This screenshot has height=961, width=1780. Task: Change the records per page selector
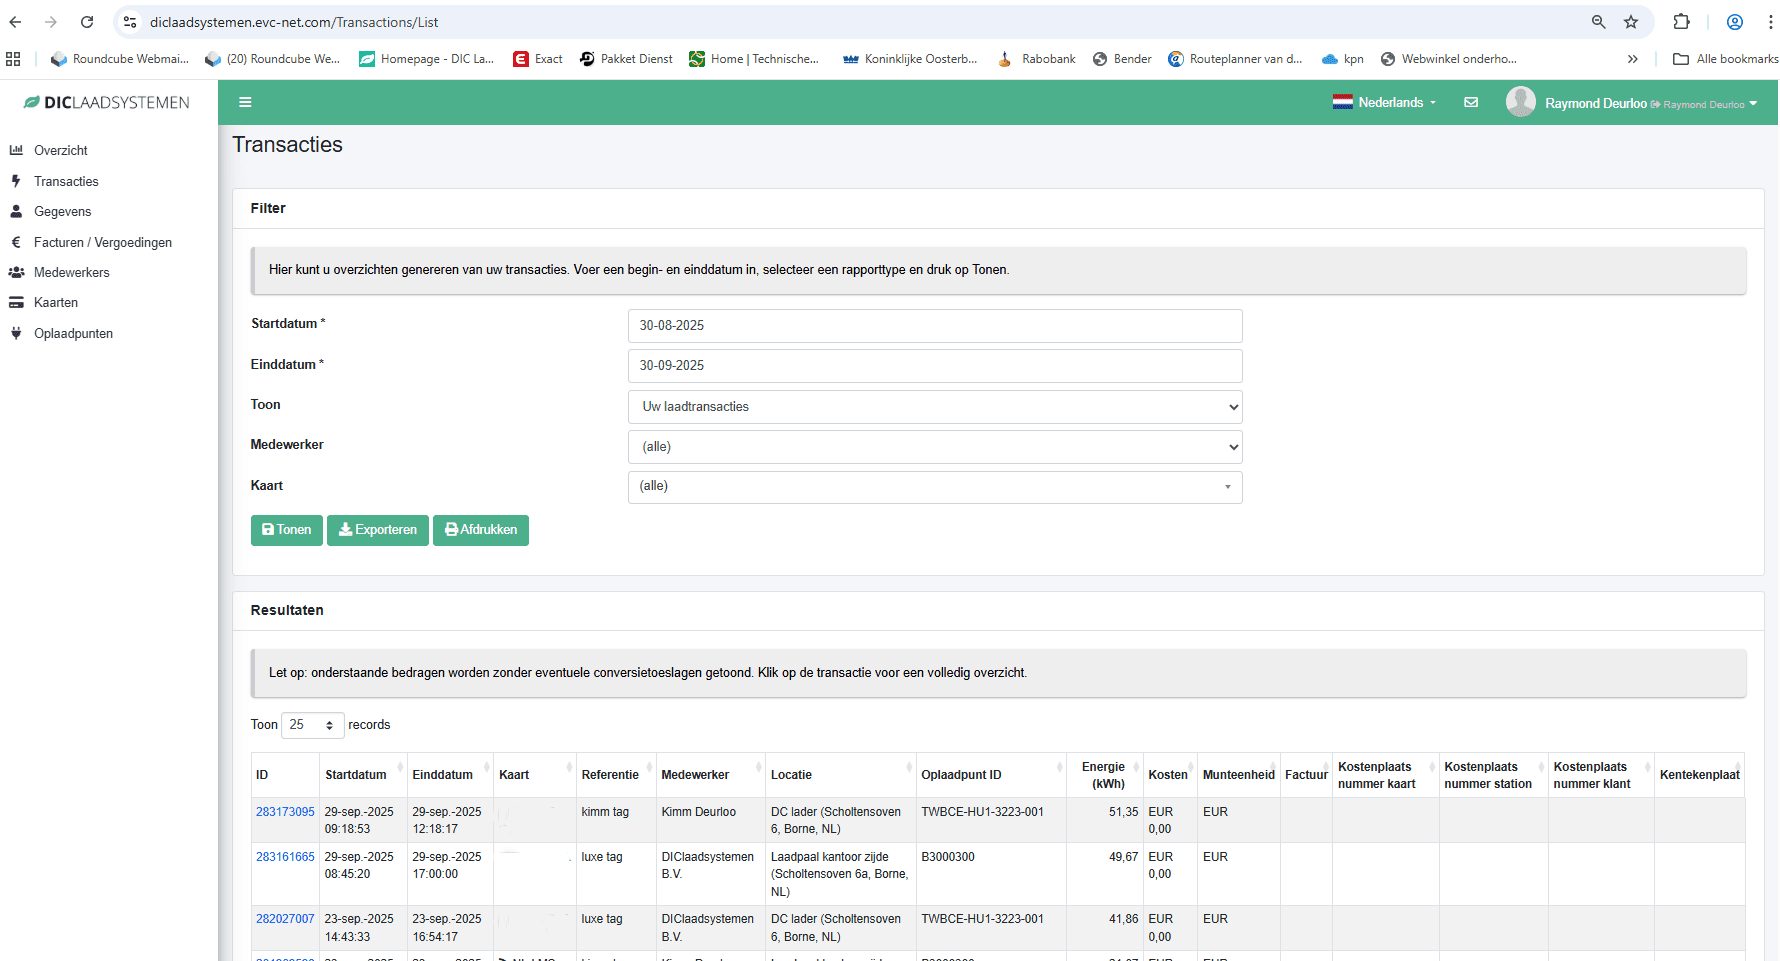pyautogui.click(x=313, y=725)
